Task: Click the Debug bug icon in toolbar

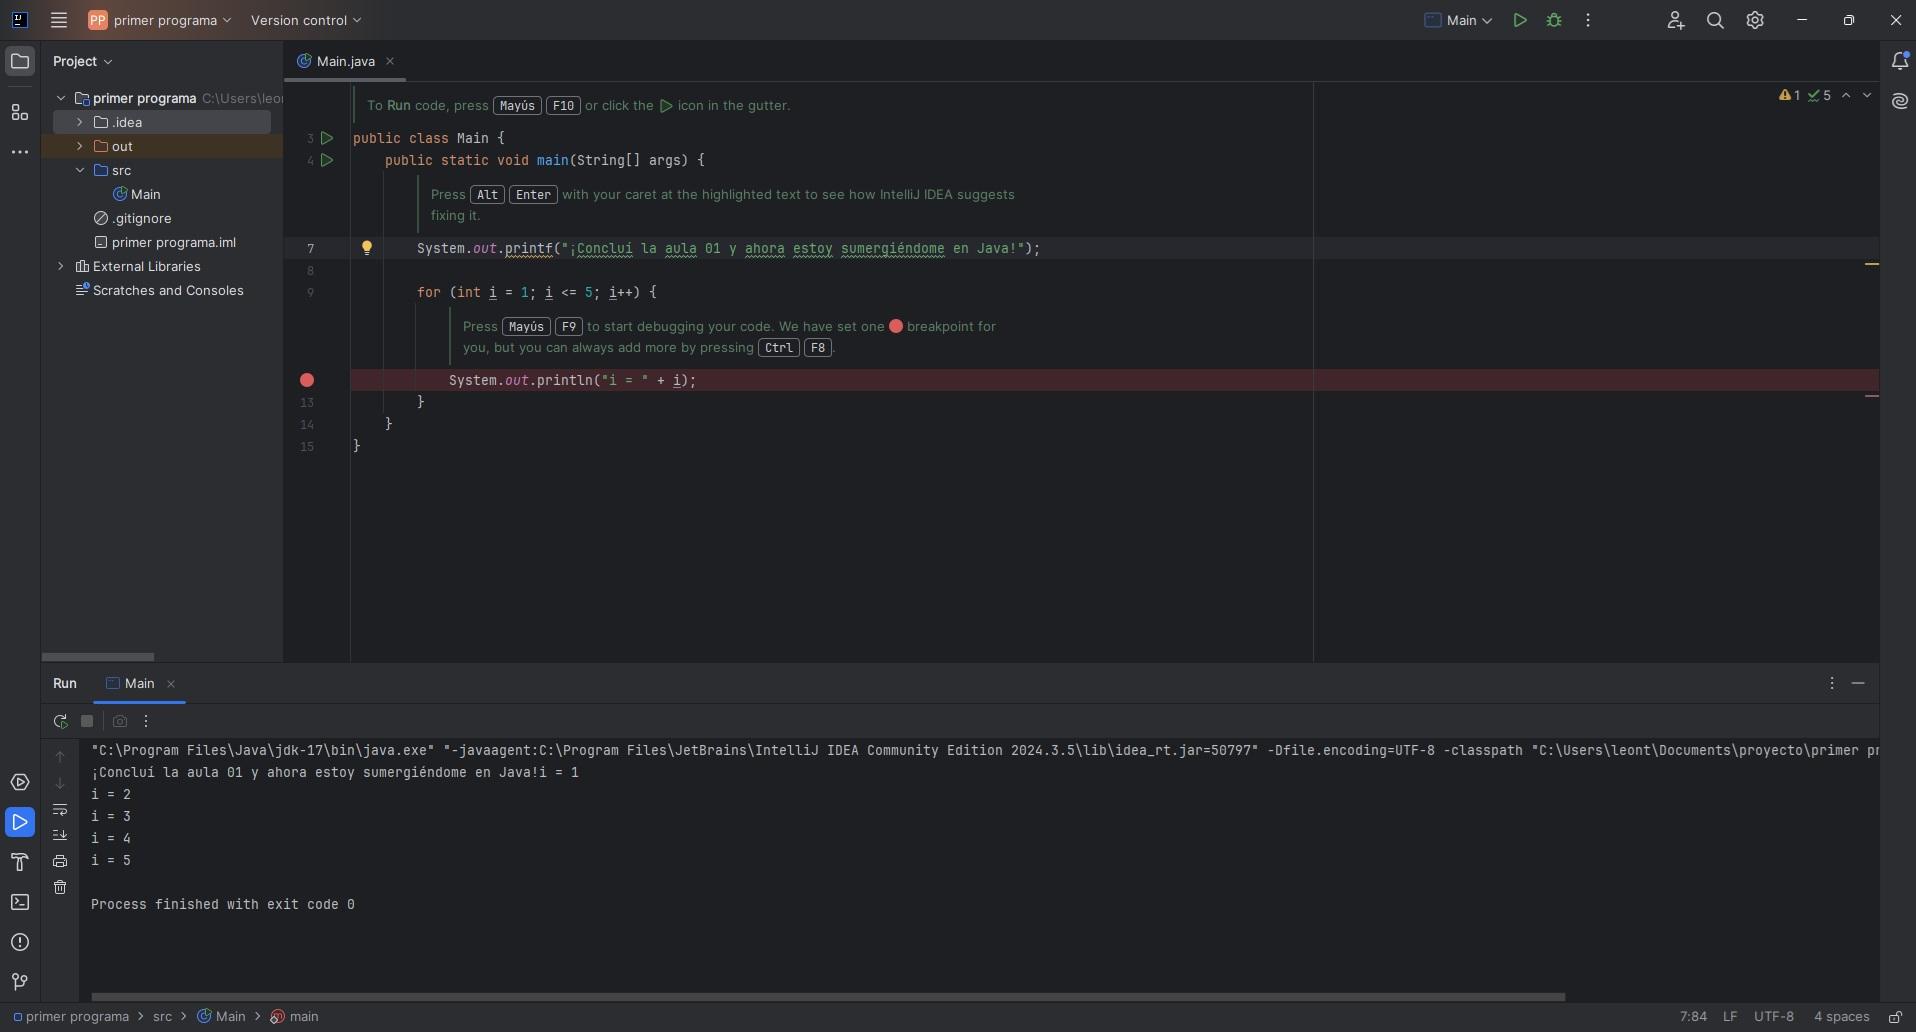Action: [x=1554, y=20]
